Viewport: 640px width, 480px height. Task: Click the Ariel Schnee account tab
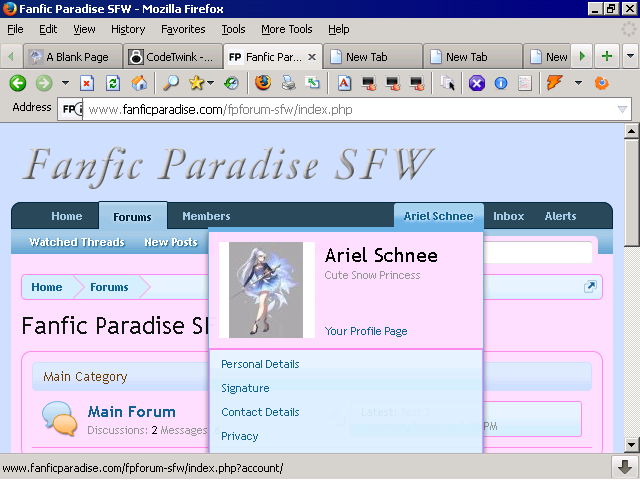tap(438, 216)
